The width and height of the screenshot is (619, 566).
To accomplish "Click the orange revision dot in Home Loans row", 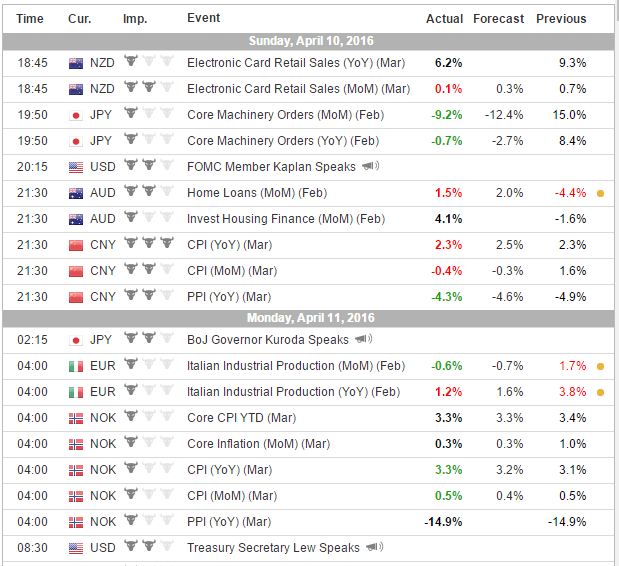I will coord(600,192).
